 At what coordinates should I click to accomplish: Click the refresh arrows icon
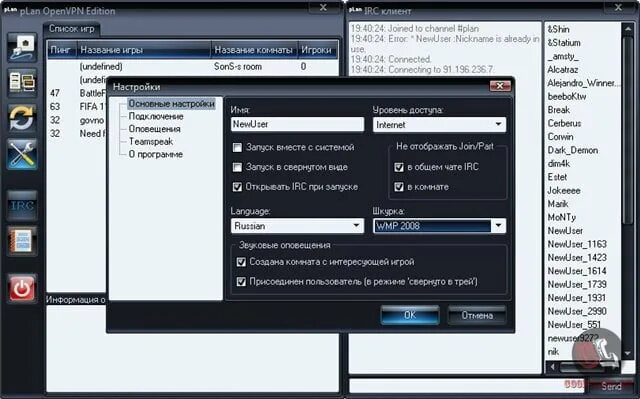pos(22,118)
